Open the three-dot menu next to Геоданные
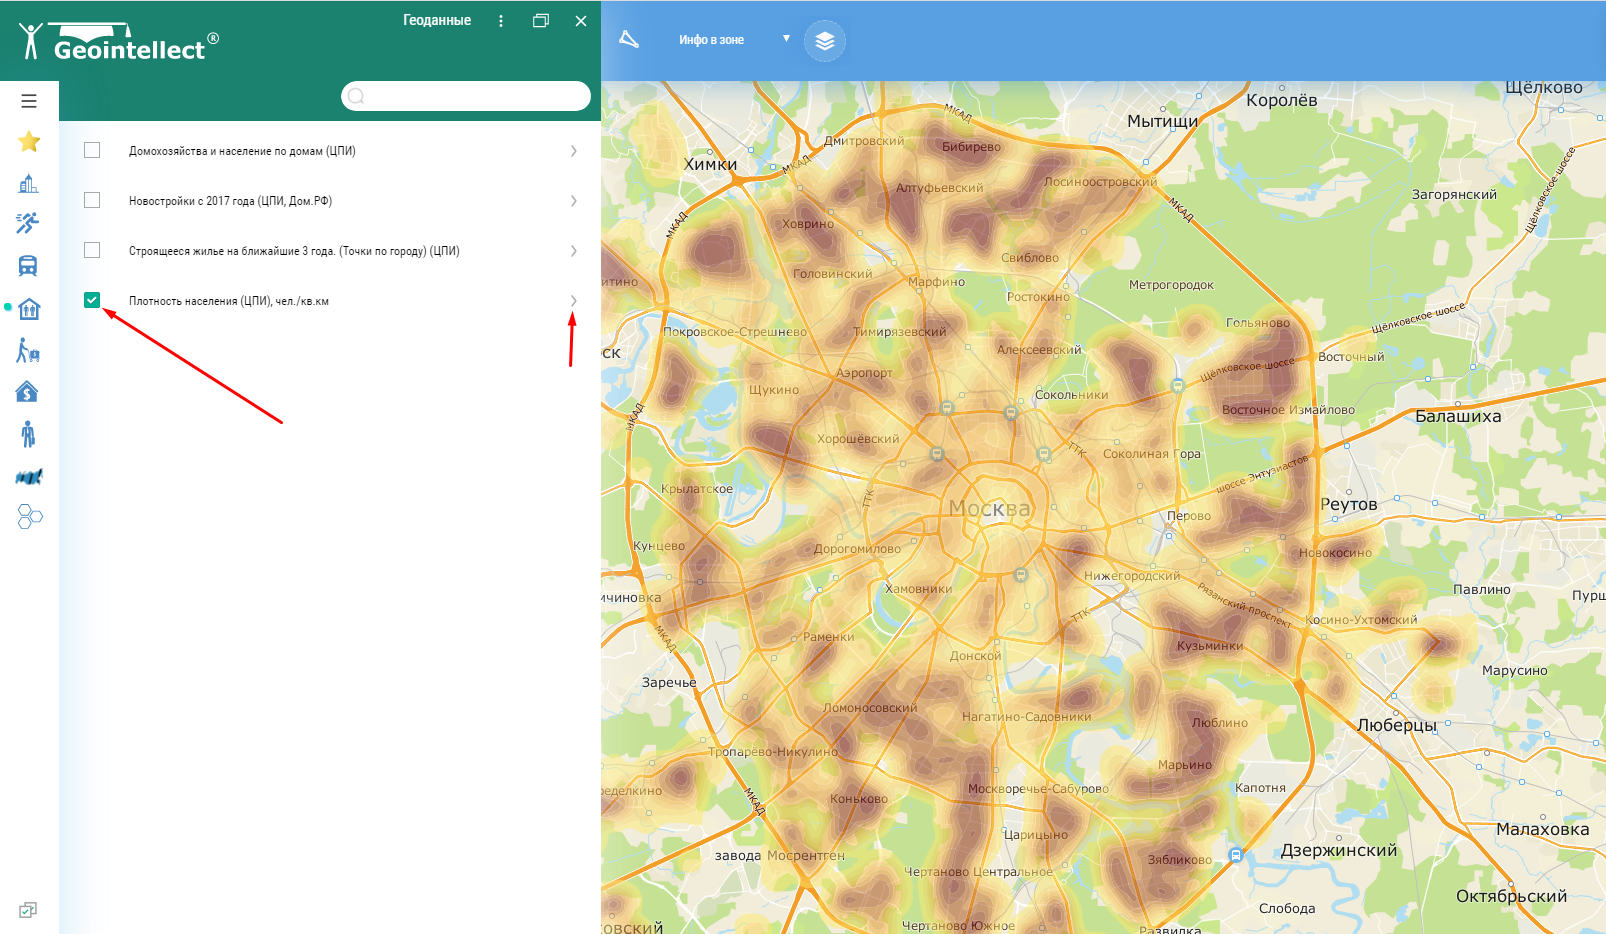This screenshot has height=934, width=1606. (x=501, y=21)
